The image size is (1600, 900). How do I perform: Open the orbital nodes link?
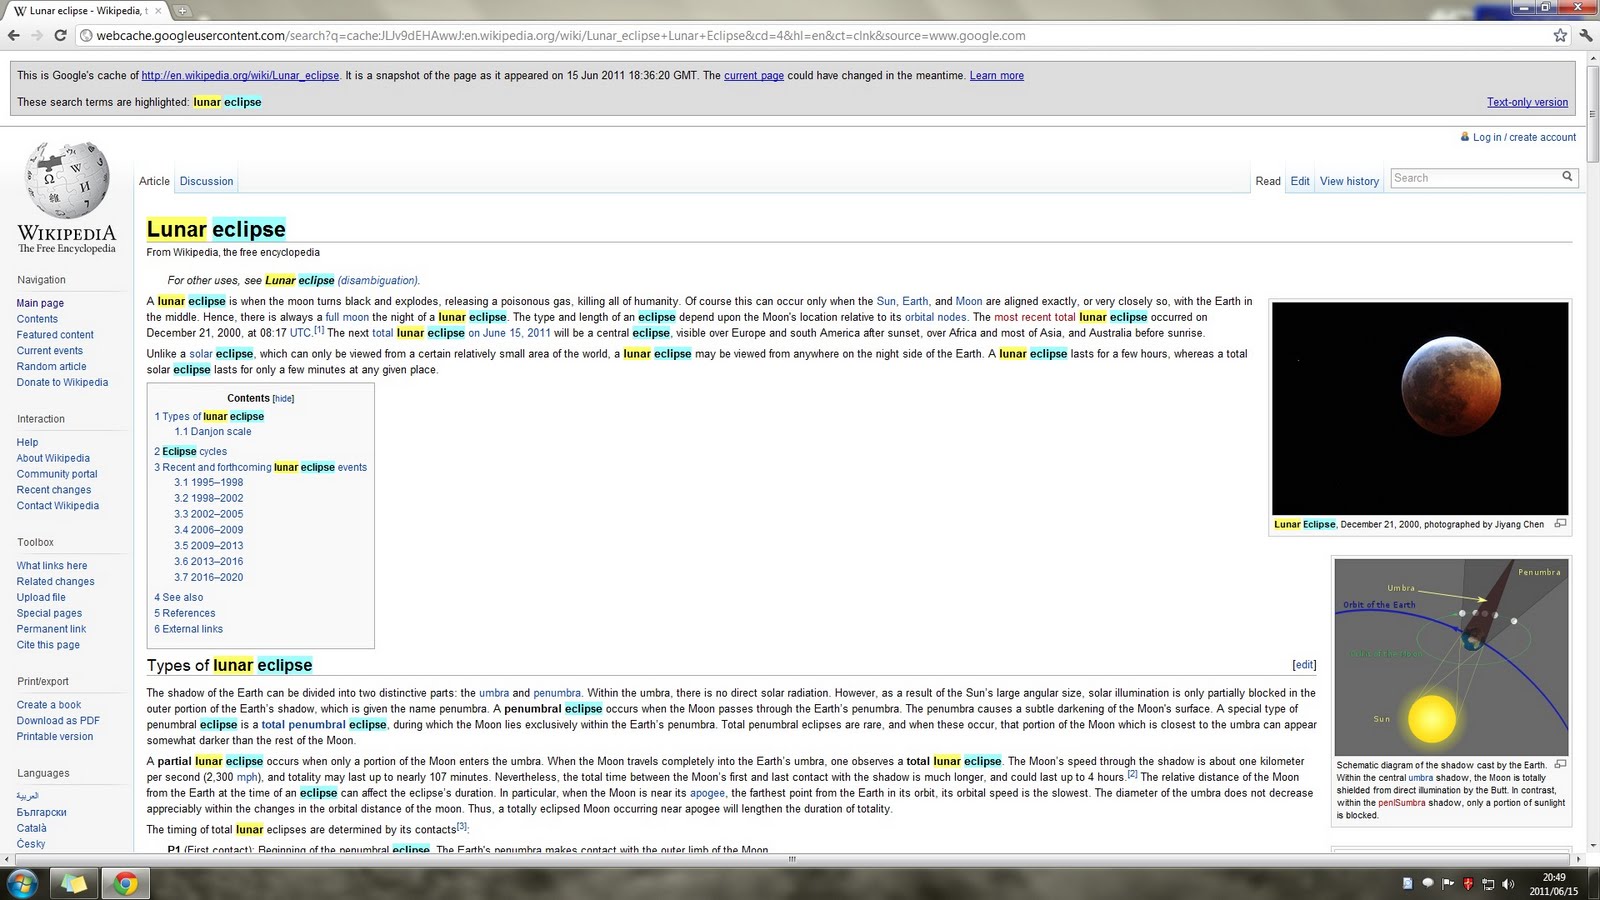pos(936,317)
